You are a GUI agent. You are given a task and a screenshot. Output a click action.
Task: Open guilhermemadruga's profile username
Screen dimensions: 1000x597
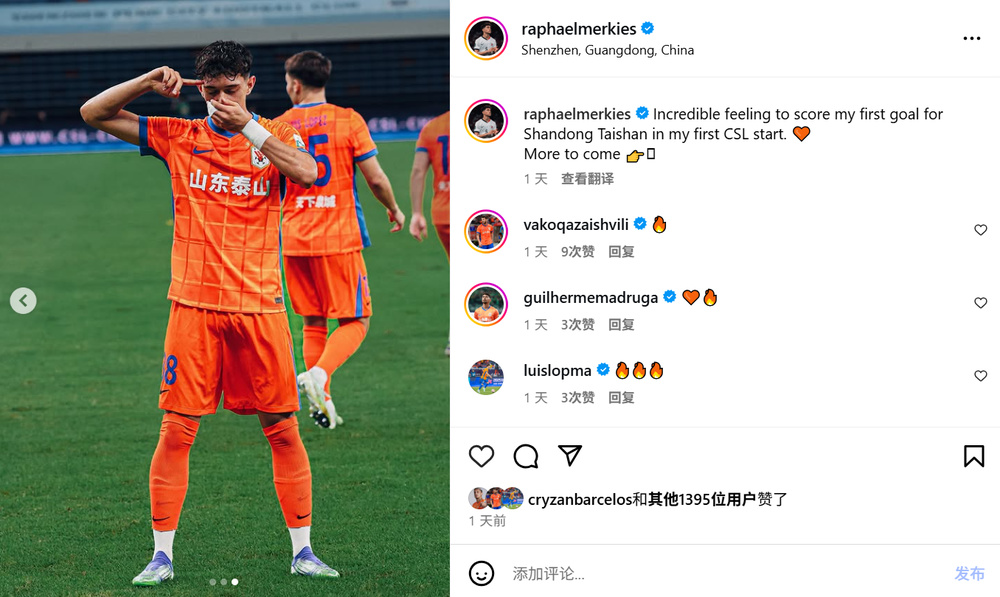point(590,298)
